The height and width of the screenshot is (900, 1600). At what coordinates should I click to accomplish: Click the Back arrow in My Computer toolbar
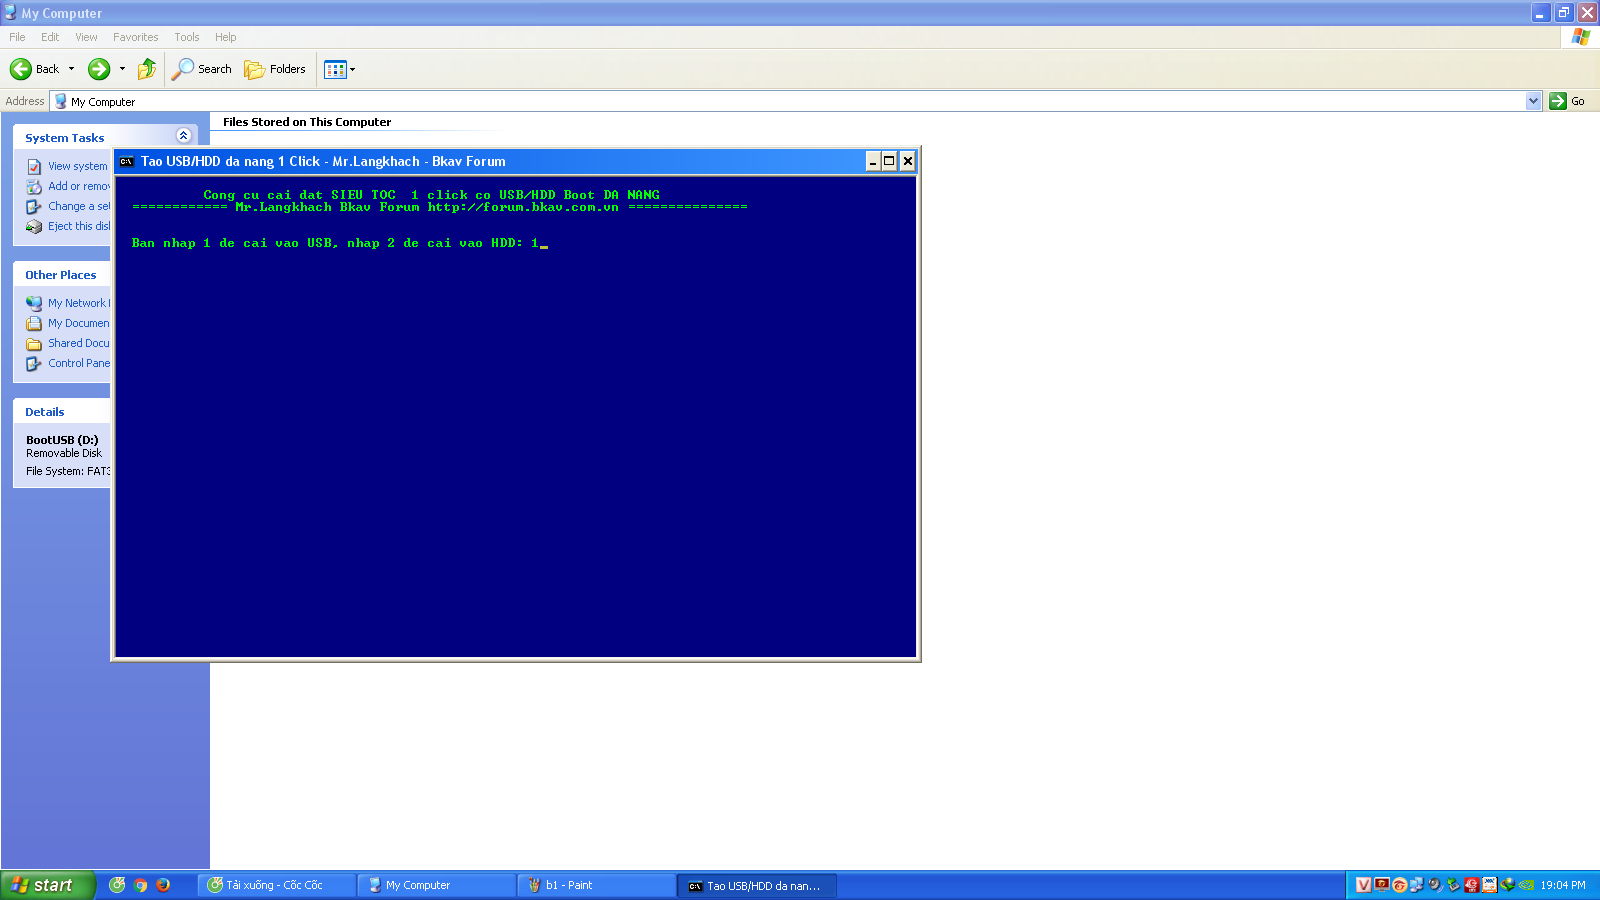(x=21, y=69)
